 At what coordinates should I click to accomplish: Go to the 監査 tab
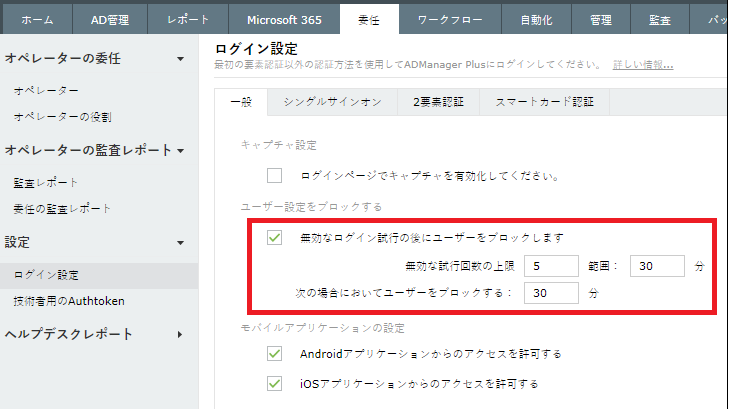pyautogui.click(x=660, y=20)
